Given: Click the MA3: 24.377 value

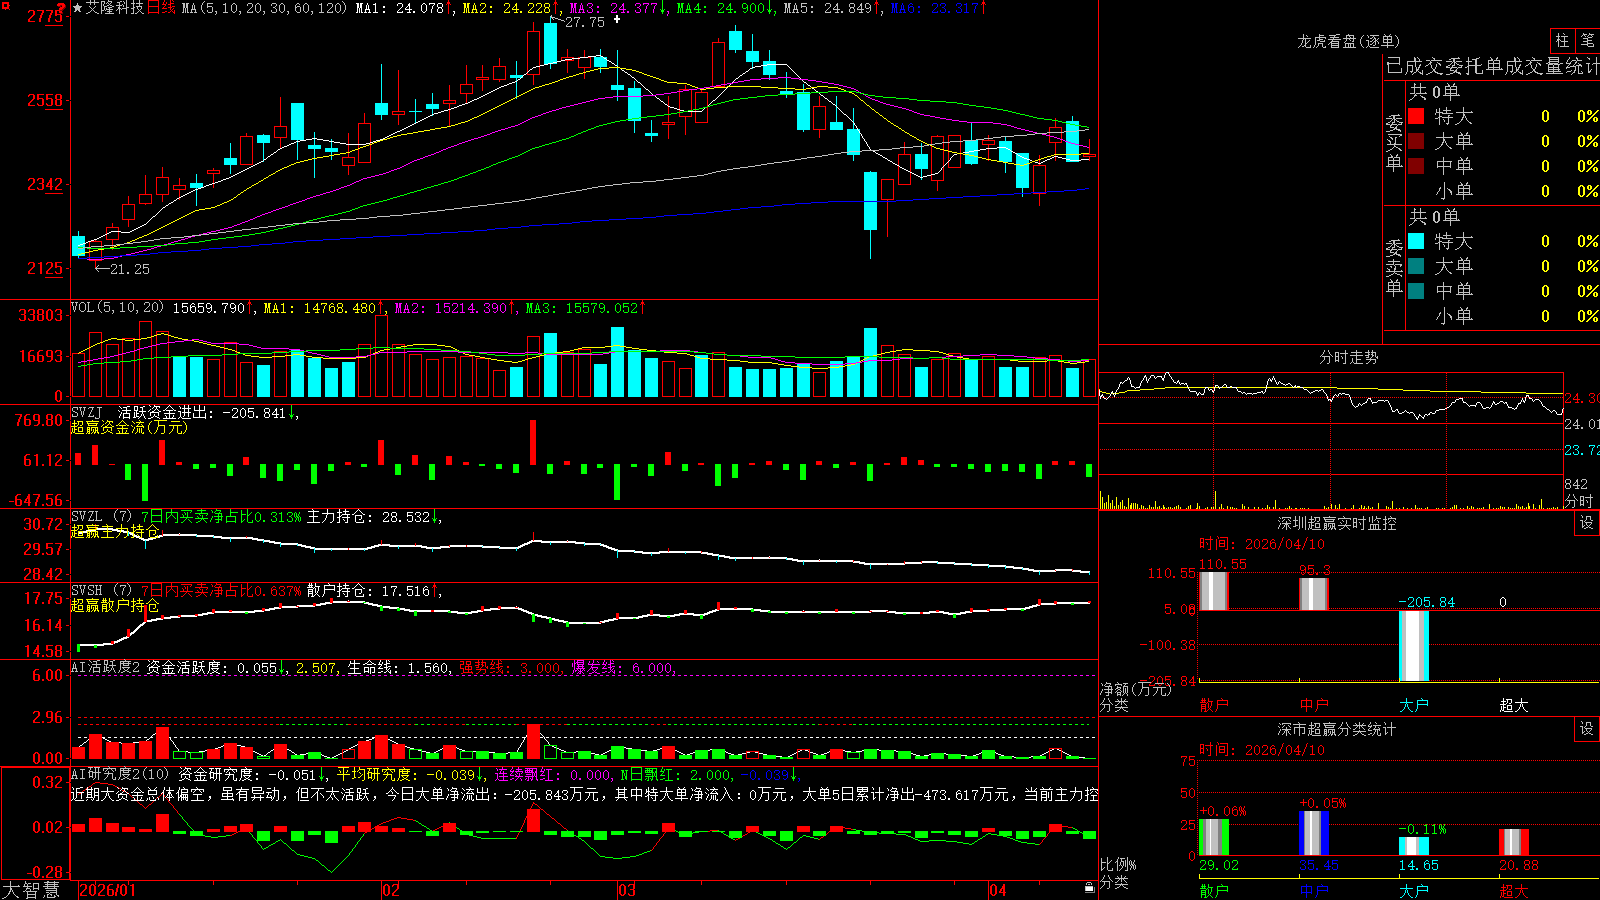Looking at the screenshot, I should pyautogui.click(x=614, y=8).
